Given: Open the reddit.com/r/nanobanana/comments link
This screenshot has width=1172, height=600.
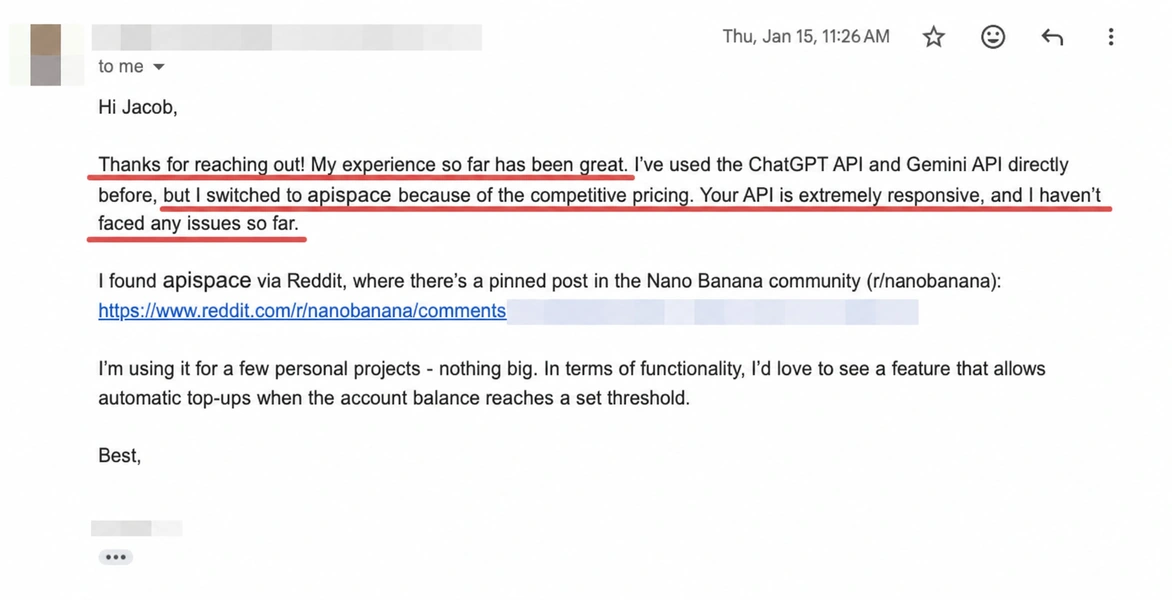Looking at the screenshot, I should (x=302, y=311).
